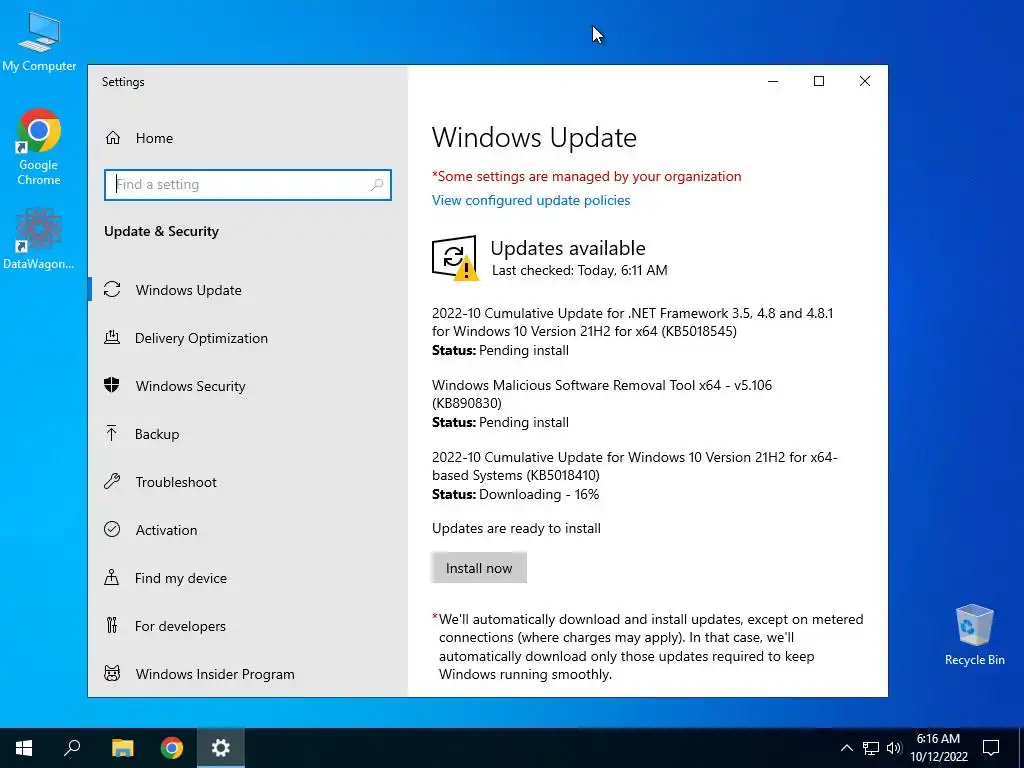
Task: Click the Install now button
Action: 479,568
